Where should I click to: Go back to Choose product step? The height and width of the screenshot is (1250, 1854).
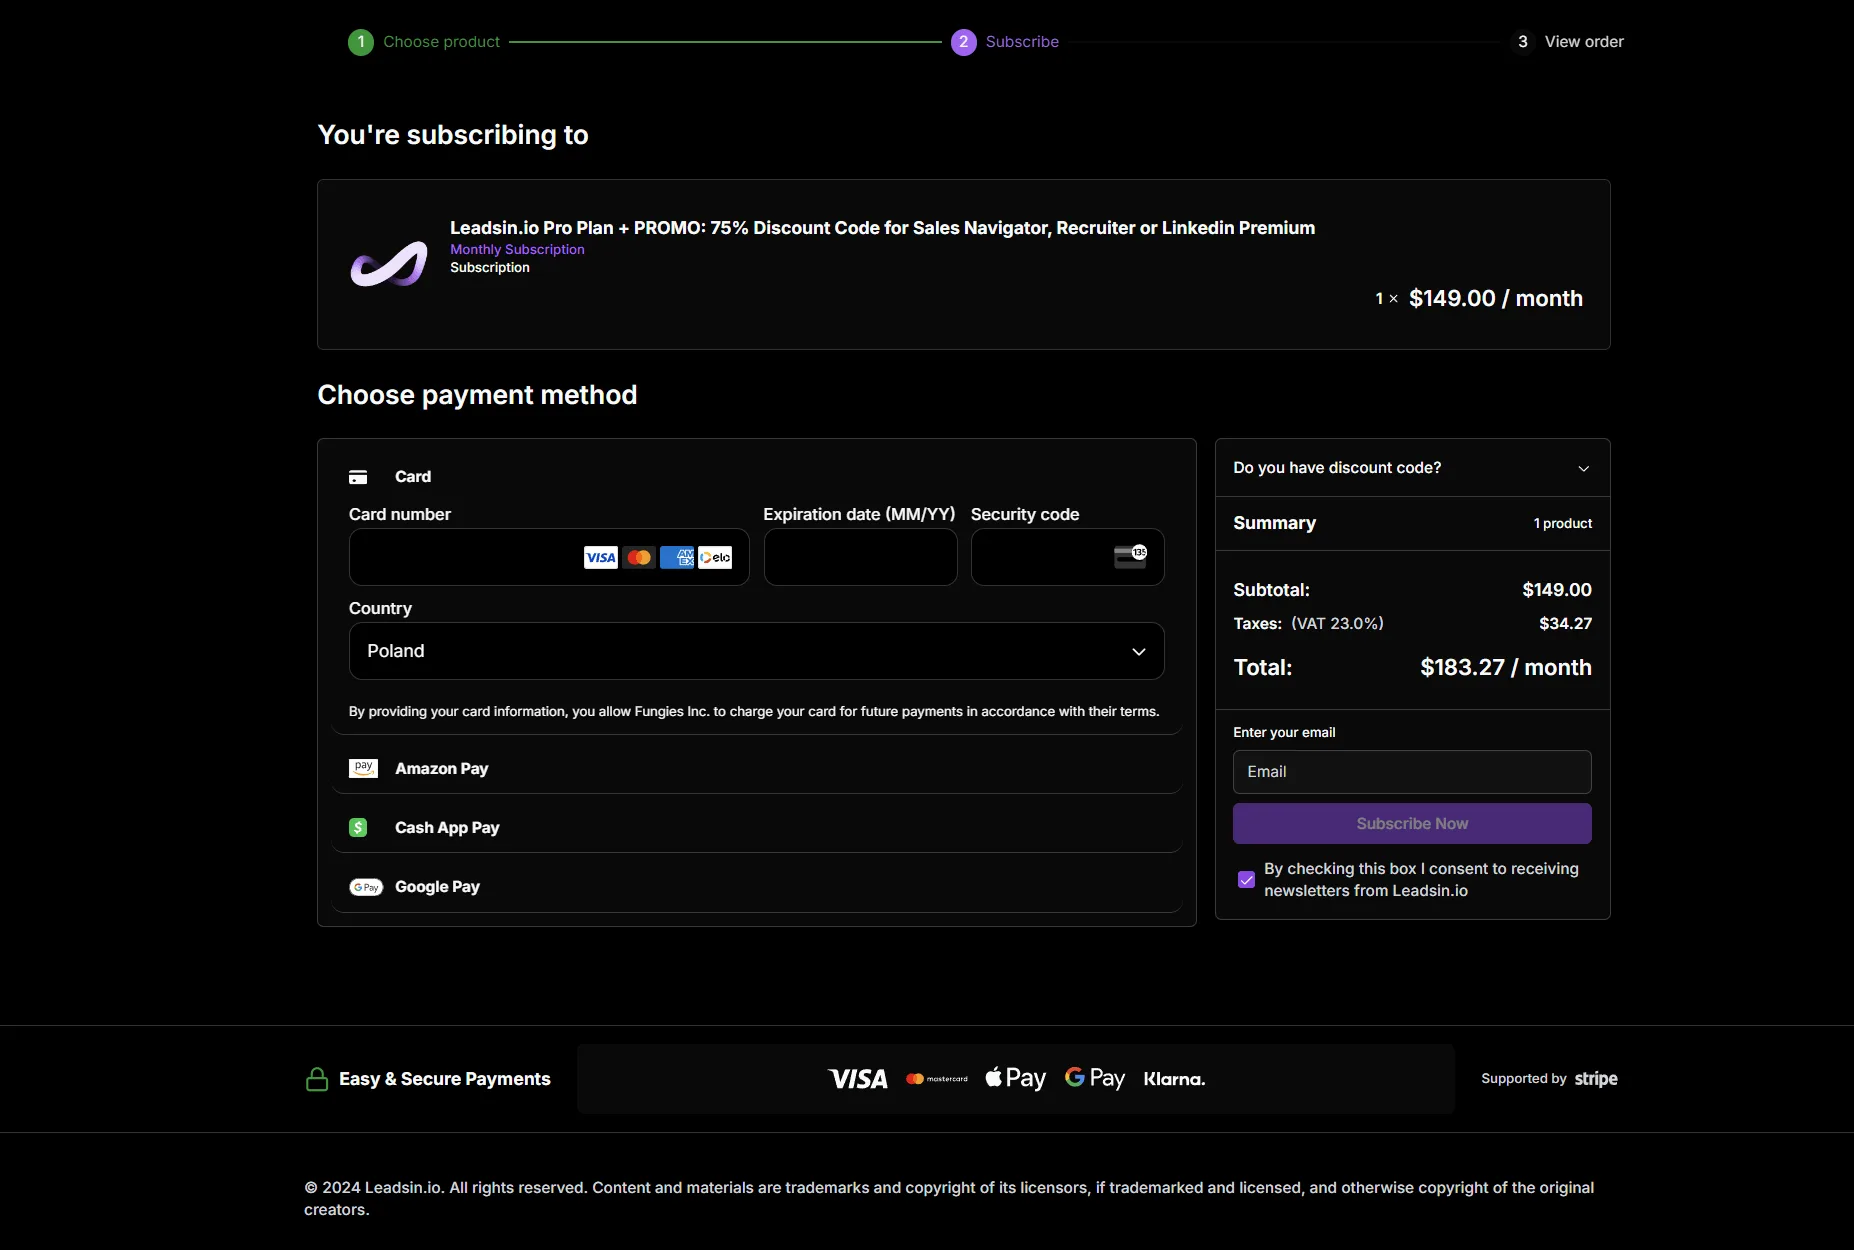click(441, 42)
